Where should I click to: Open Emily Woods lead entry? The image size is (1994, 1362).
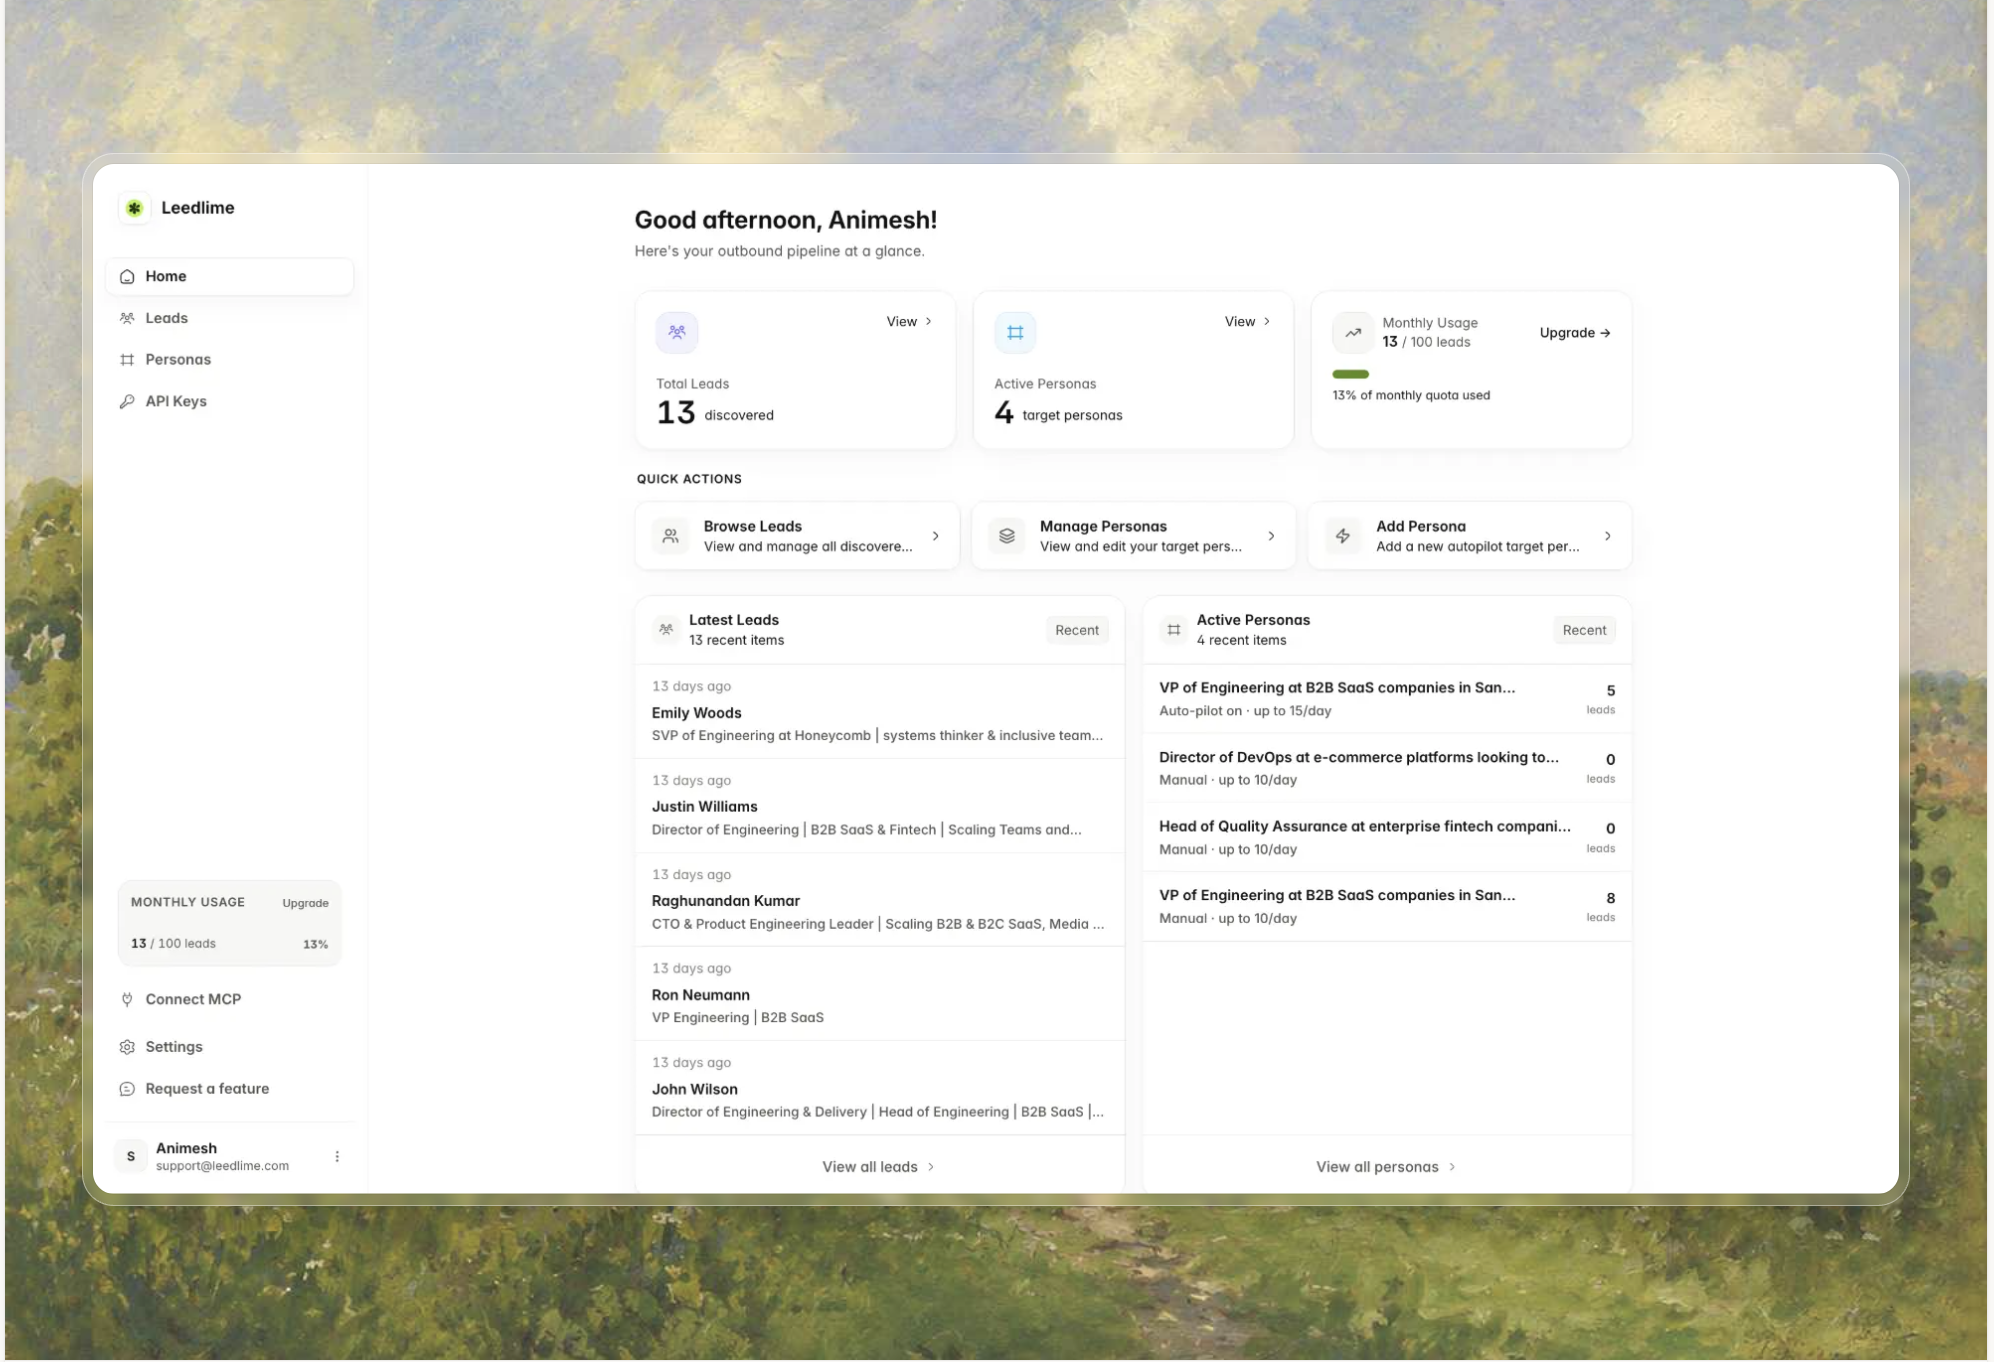coord(880,712)
